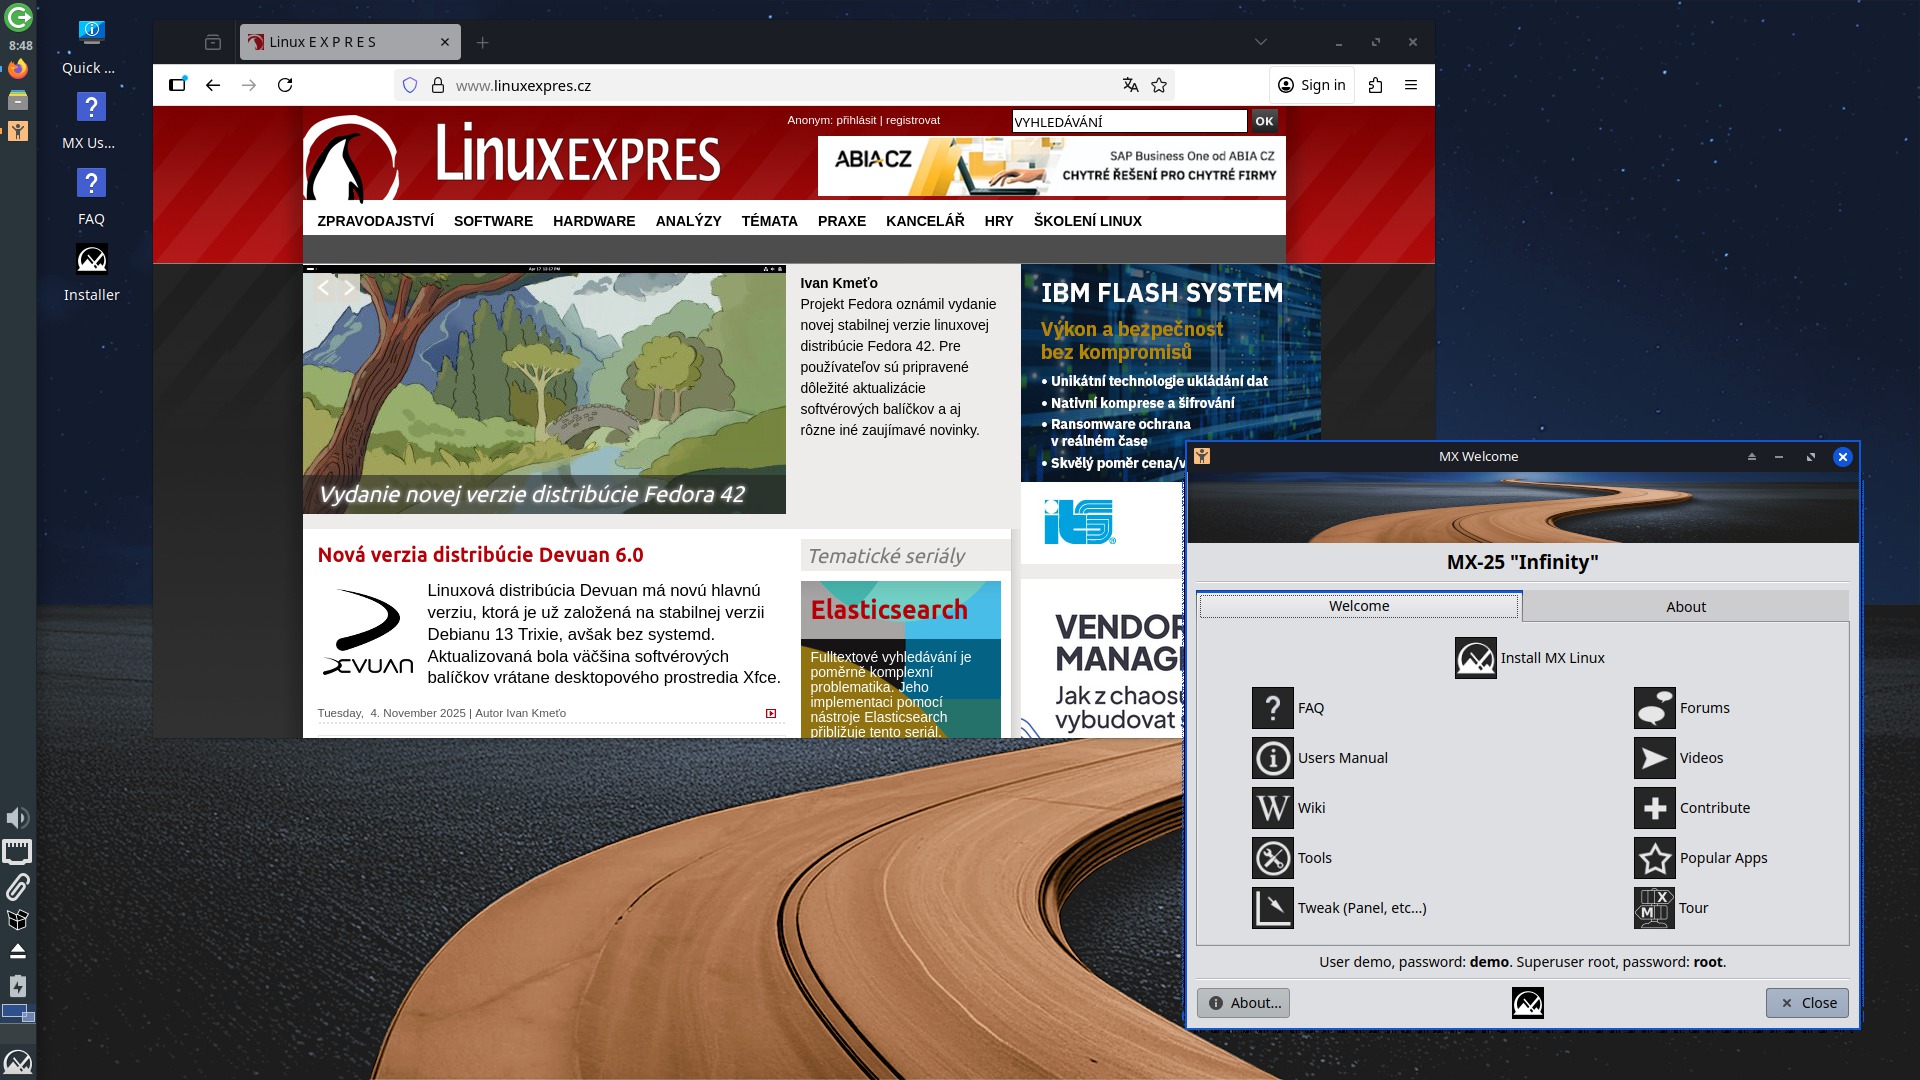Click the Install MX Linux icon
The width and height of the screenshot is (1920, 1080).
click(1475, 658)
